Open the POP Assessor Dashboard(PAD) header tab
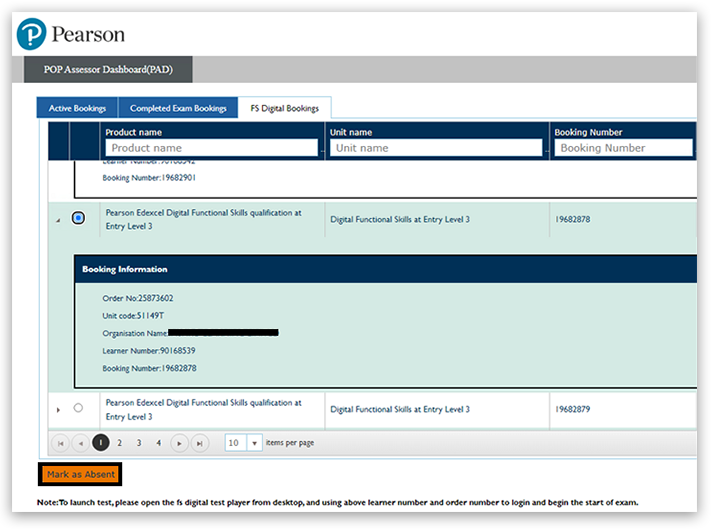 [108, 70]
